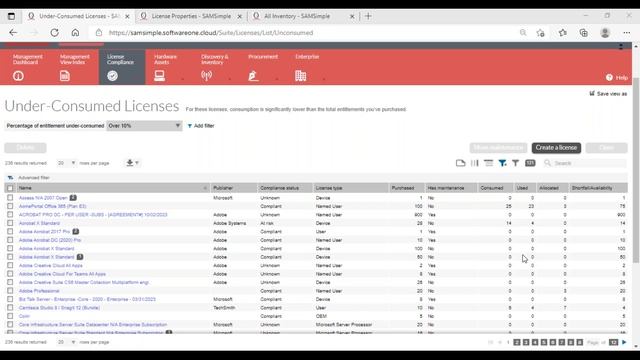Click browser refresh icon

pyautogui.click(x=54, y=33)
